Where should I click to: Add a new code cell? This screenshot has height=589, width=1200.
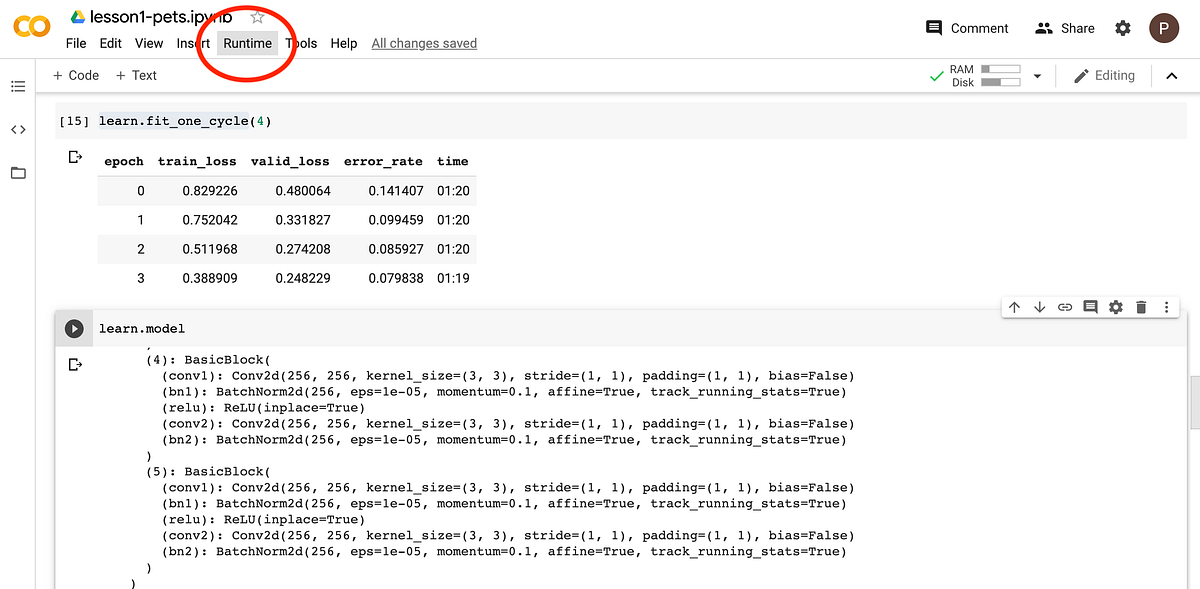(x=76, y=75)
